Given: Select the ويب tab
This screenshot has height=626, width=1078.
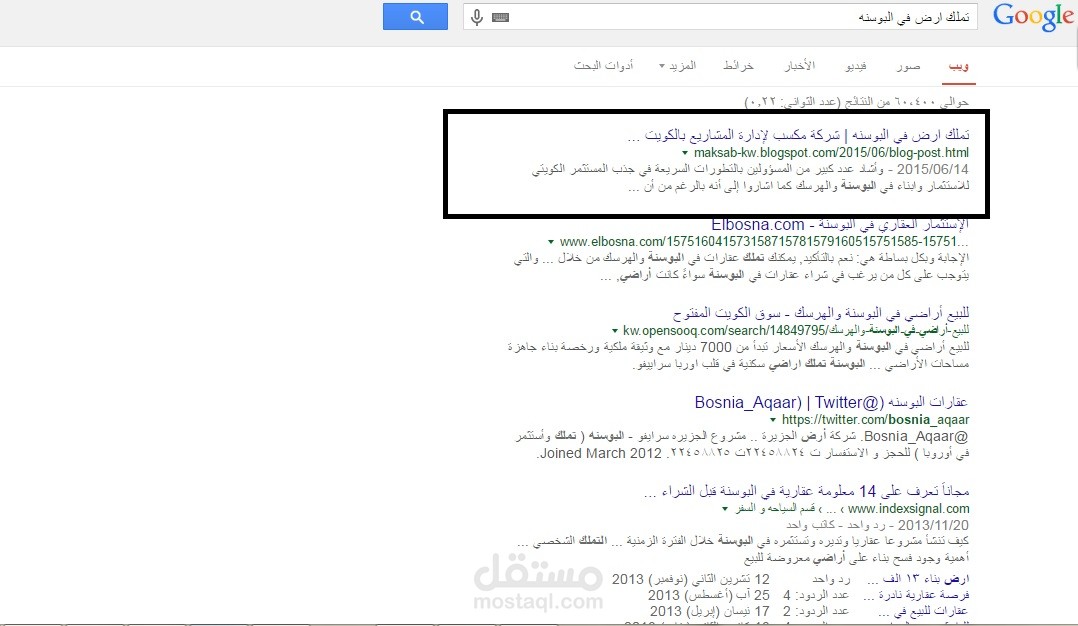Looking at the screenshot, I should coord(958,66).
